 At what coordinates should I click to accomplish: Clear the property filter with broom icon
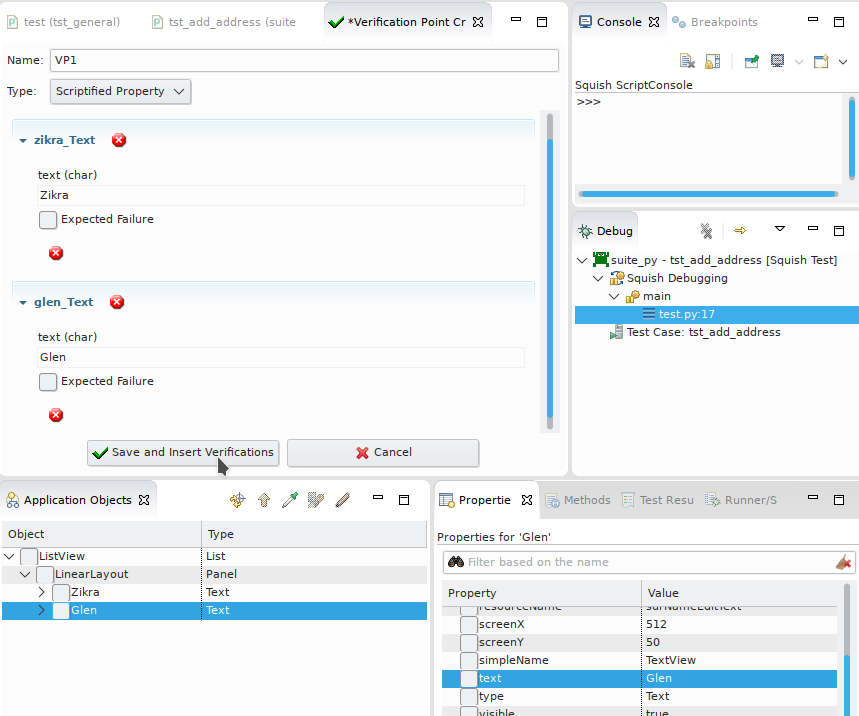click(x=844, y=562)
